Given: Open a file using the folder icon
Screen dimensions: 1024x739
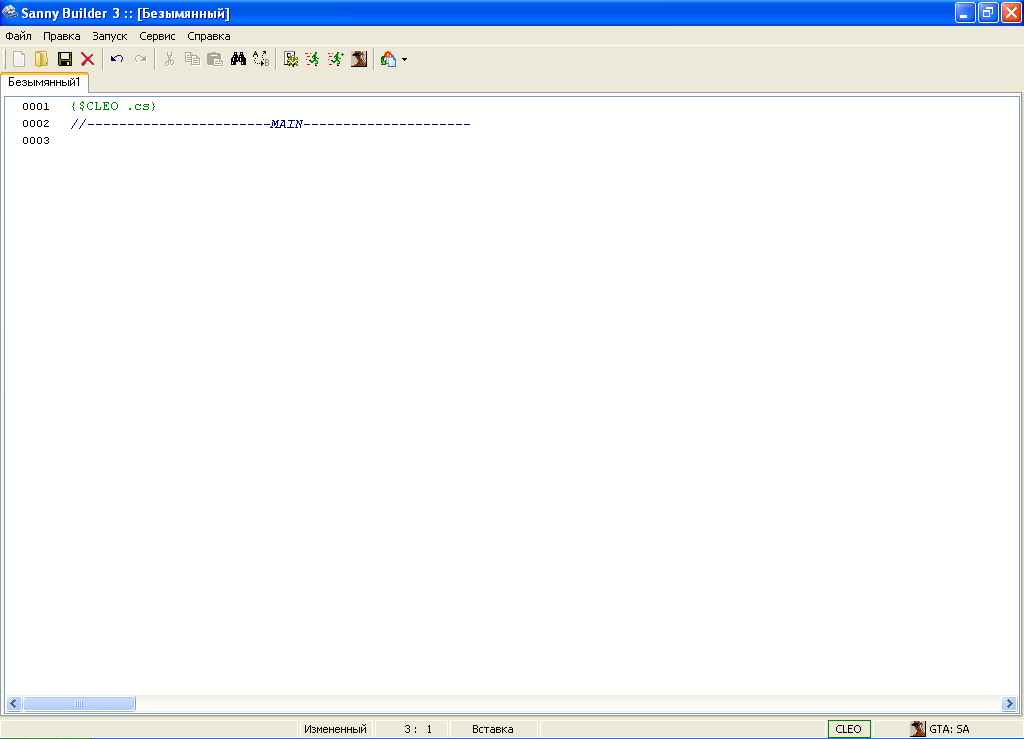Looking at the screenshot, I should (42, 59).
